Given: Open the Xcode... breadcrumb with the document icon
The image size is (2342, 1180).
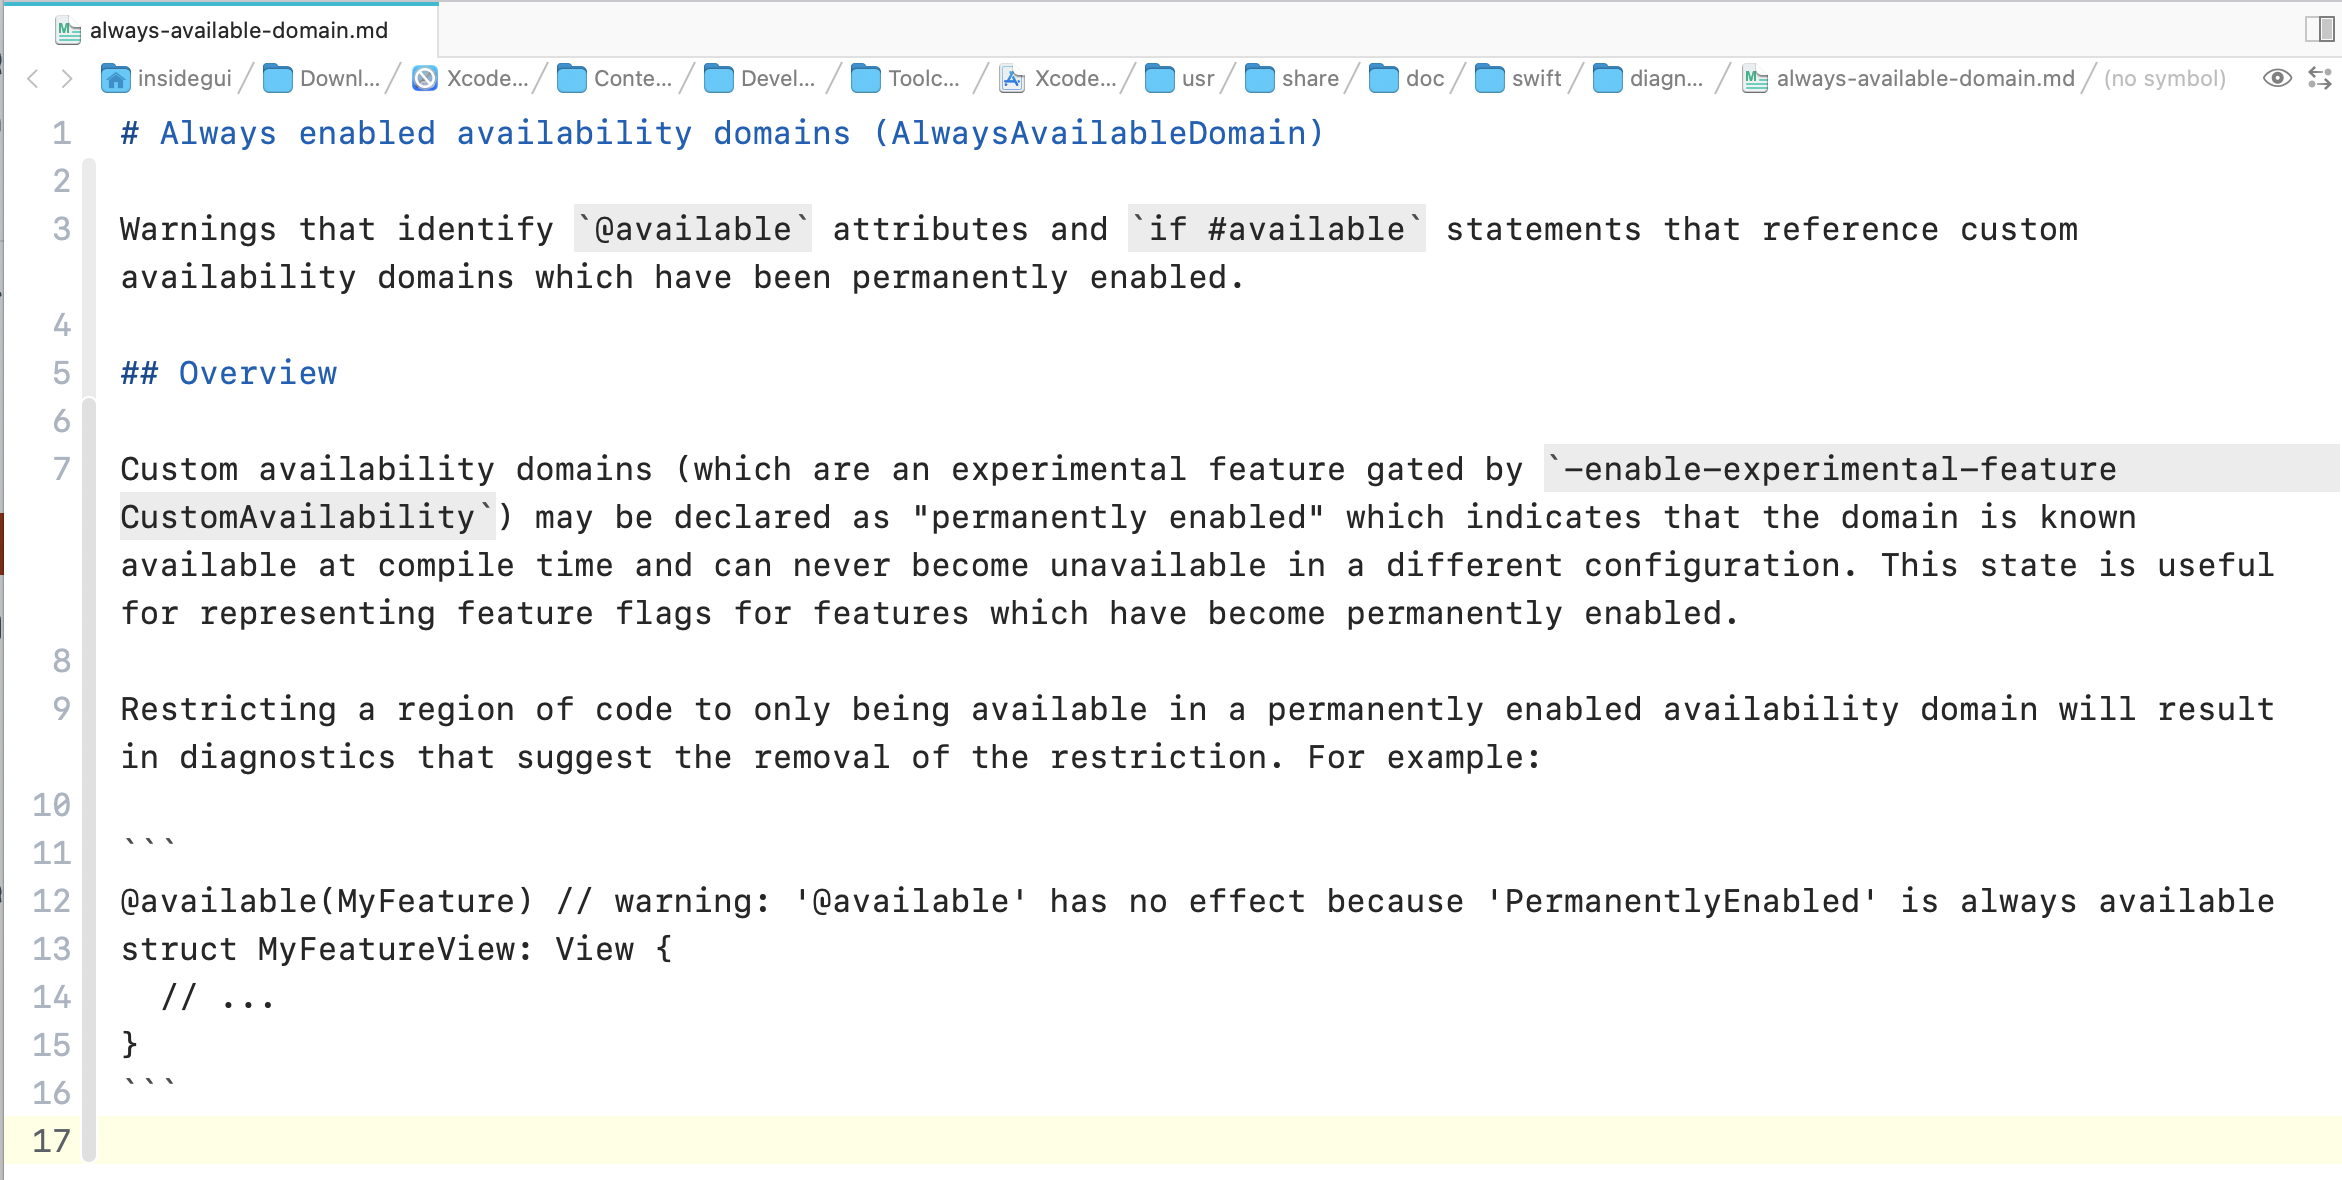Looking at the screenshot, I should (1058, 79).
